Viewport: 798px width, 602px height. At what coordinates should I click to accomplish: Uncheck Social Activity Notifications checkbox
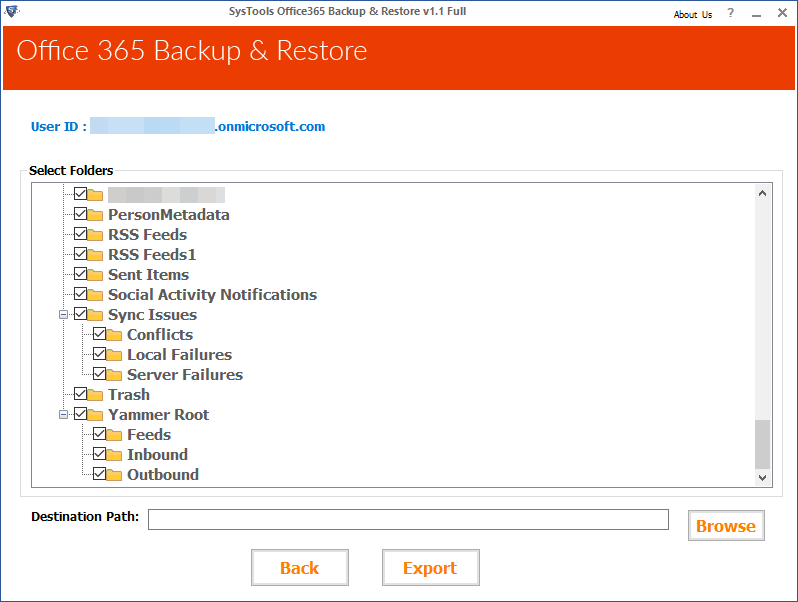[80, 293]
